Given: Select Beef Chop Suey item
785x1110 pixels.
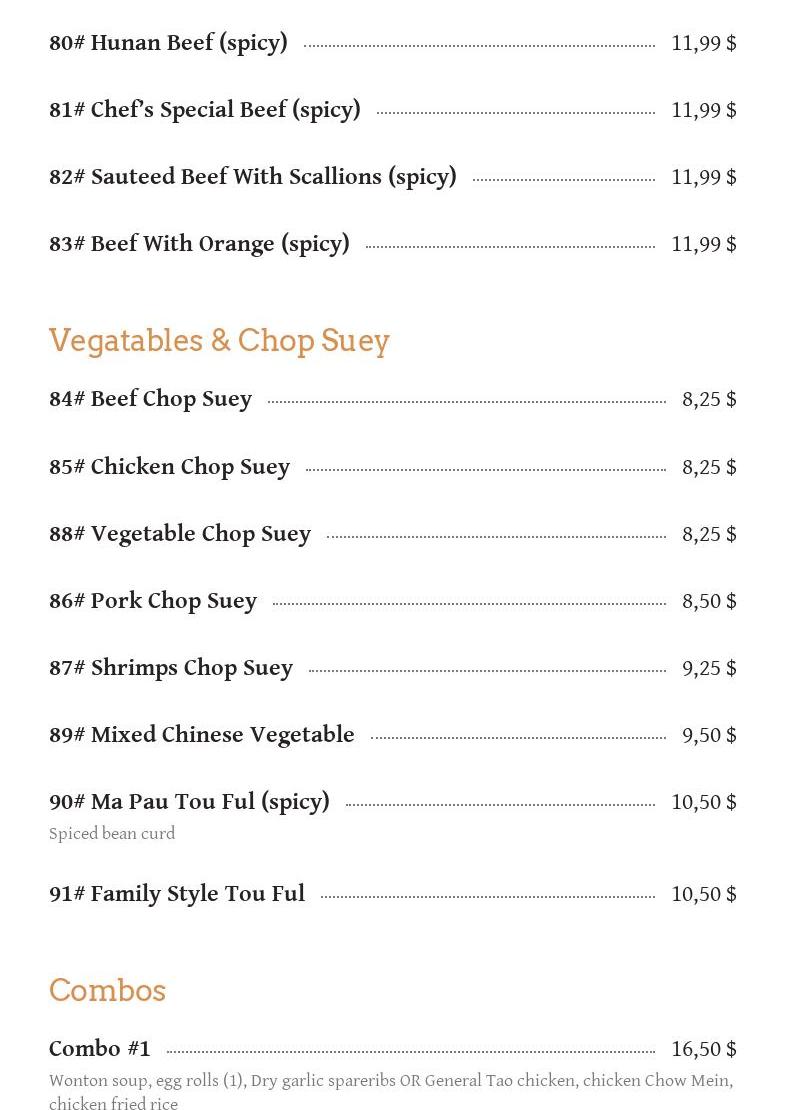Looking at the screenshot, I should tap(150, 399).
